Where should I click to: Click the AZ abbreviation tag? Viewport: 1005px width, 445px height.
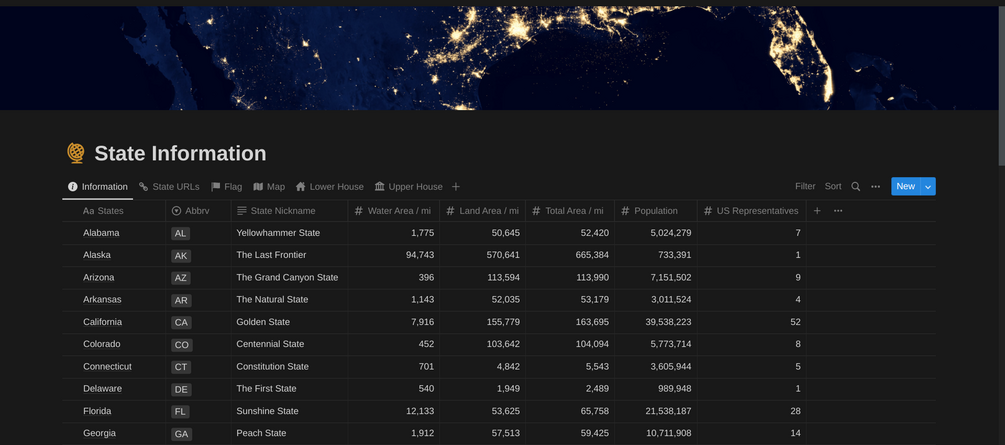click(181, 278)
